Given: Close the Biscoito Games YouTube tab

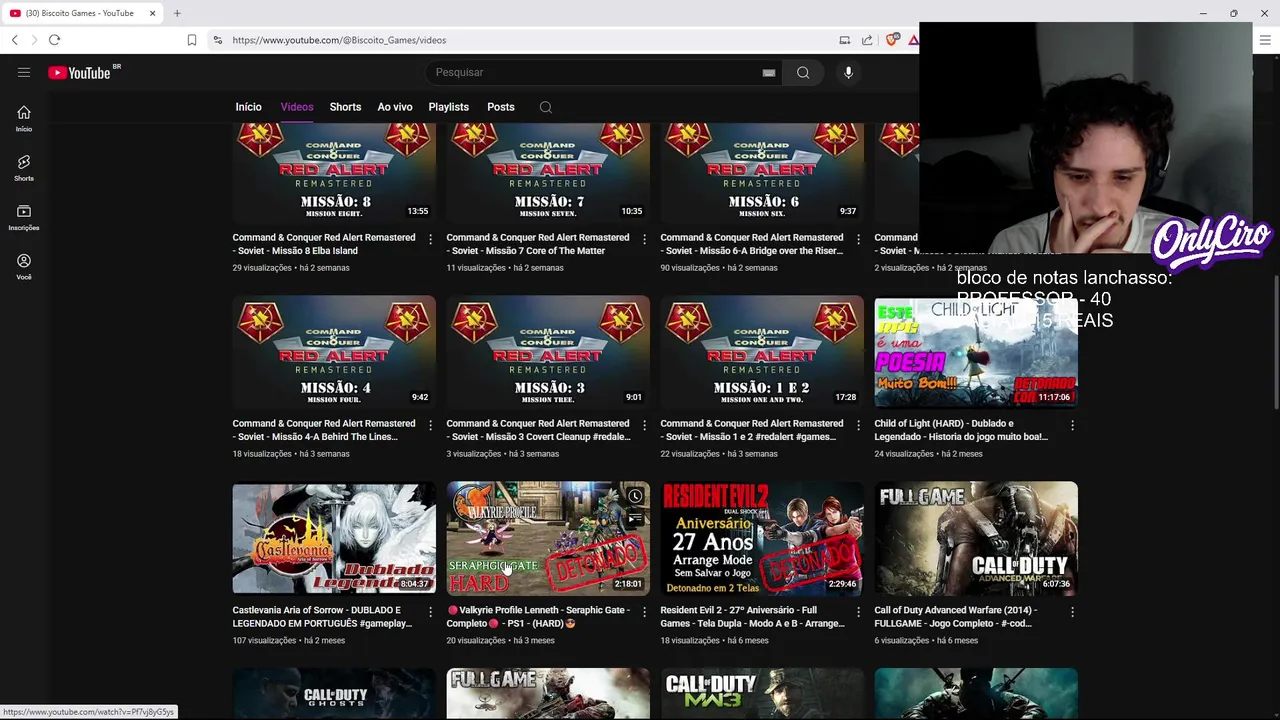Looking at the screenshot, I should tap(153, 13).
